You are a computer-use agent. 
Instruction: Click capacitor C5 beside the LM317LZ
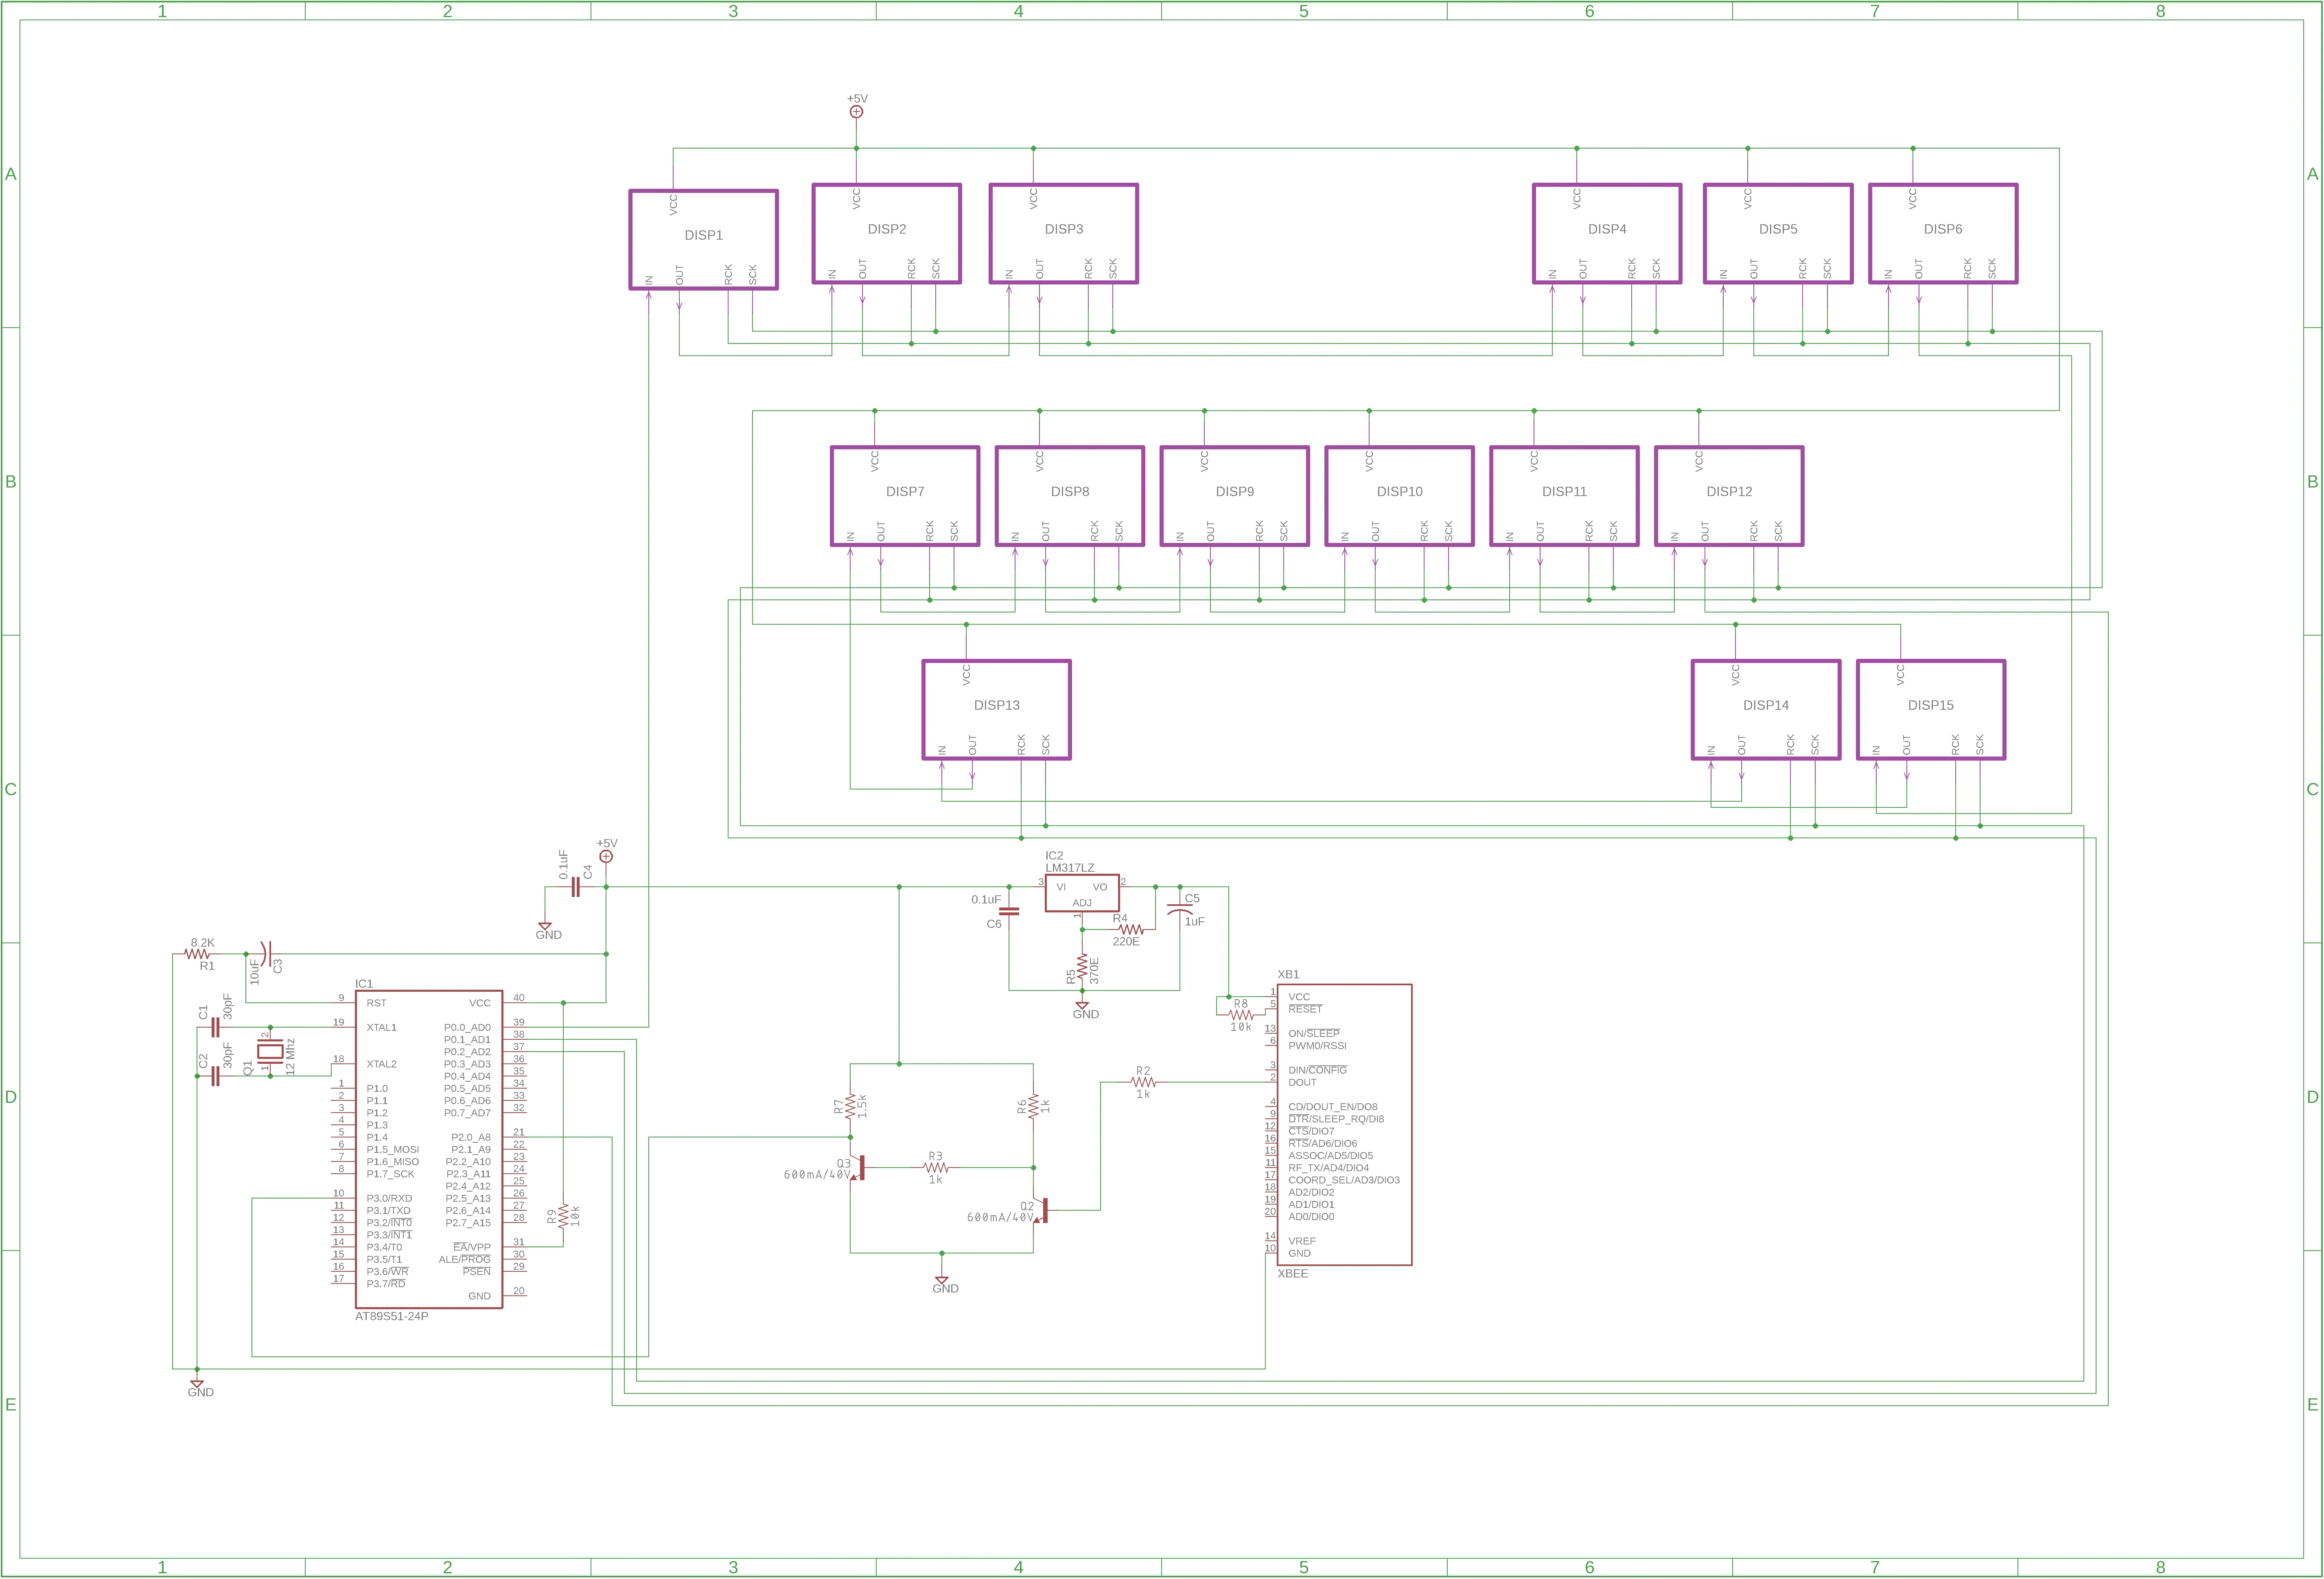pyautogui.click(x=1180, y=910)
